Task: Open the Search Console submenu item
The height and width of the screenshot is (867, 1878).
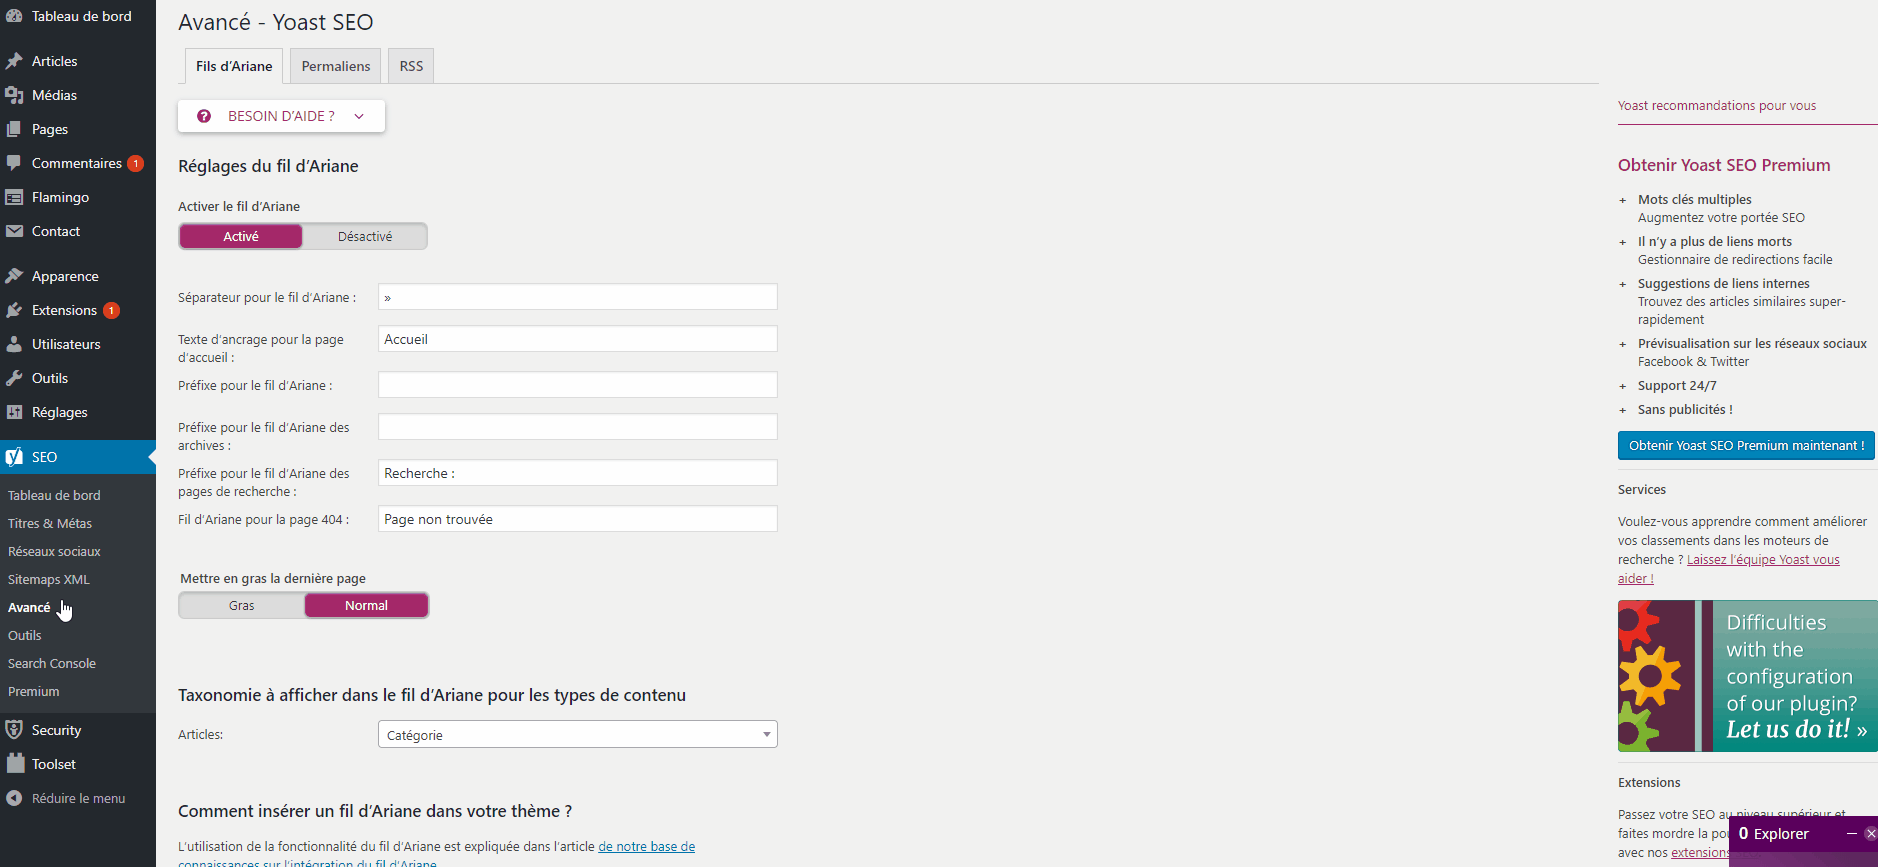Action: [x=52, y=663]
